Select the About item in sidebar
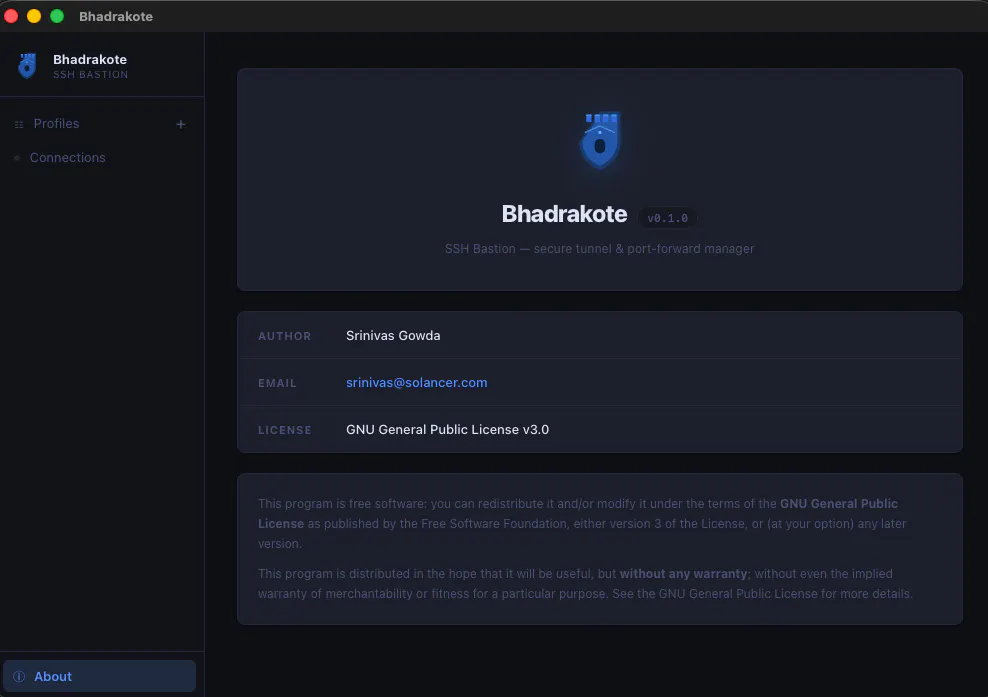Image resolution: width=988 pixels, height=697 pixels. tap(100, 676)
